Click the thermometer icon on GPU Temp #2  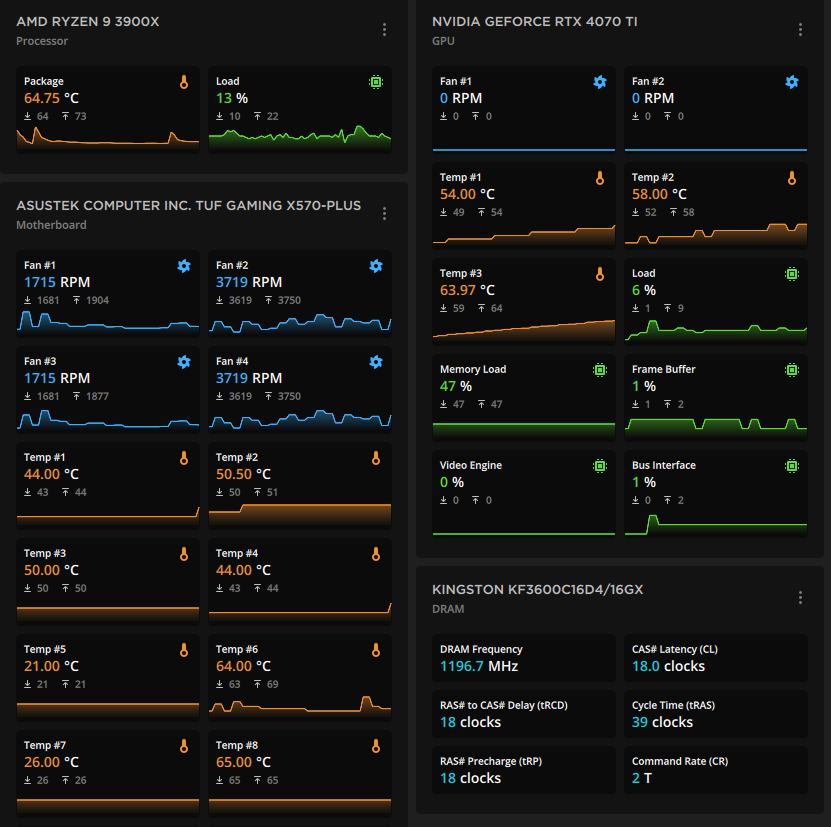coord(792,178)
